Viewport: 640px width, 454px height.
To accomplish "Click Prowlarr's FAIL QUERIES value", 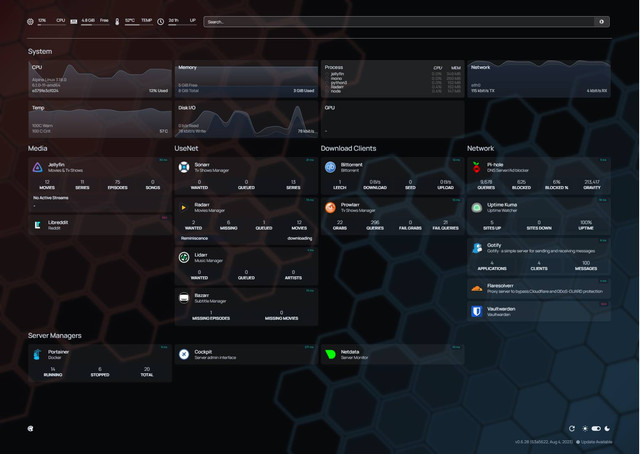I will [x=445, y=225].
